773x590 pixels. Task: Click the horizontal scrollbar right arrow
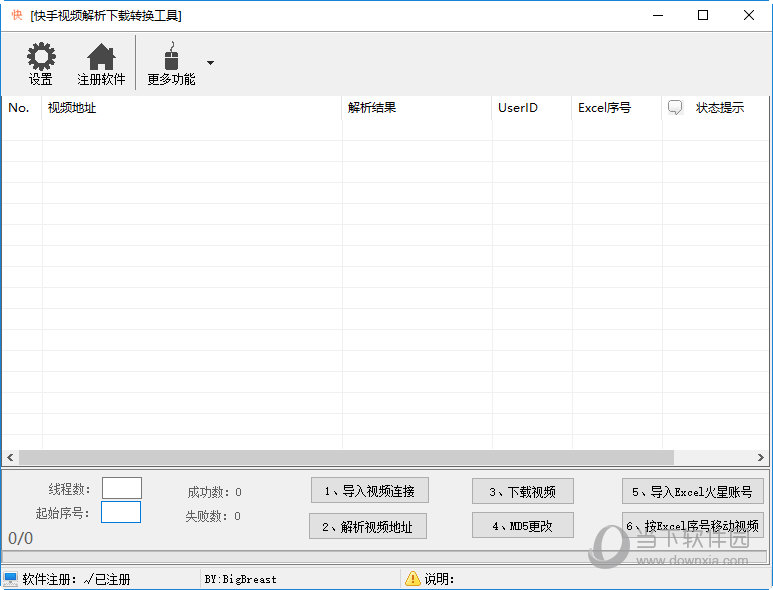tap(761, 457)
